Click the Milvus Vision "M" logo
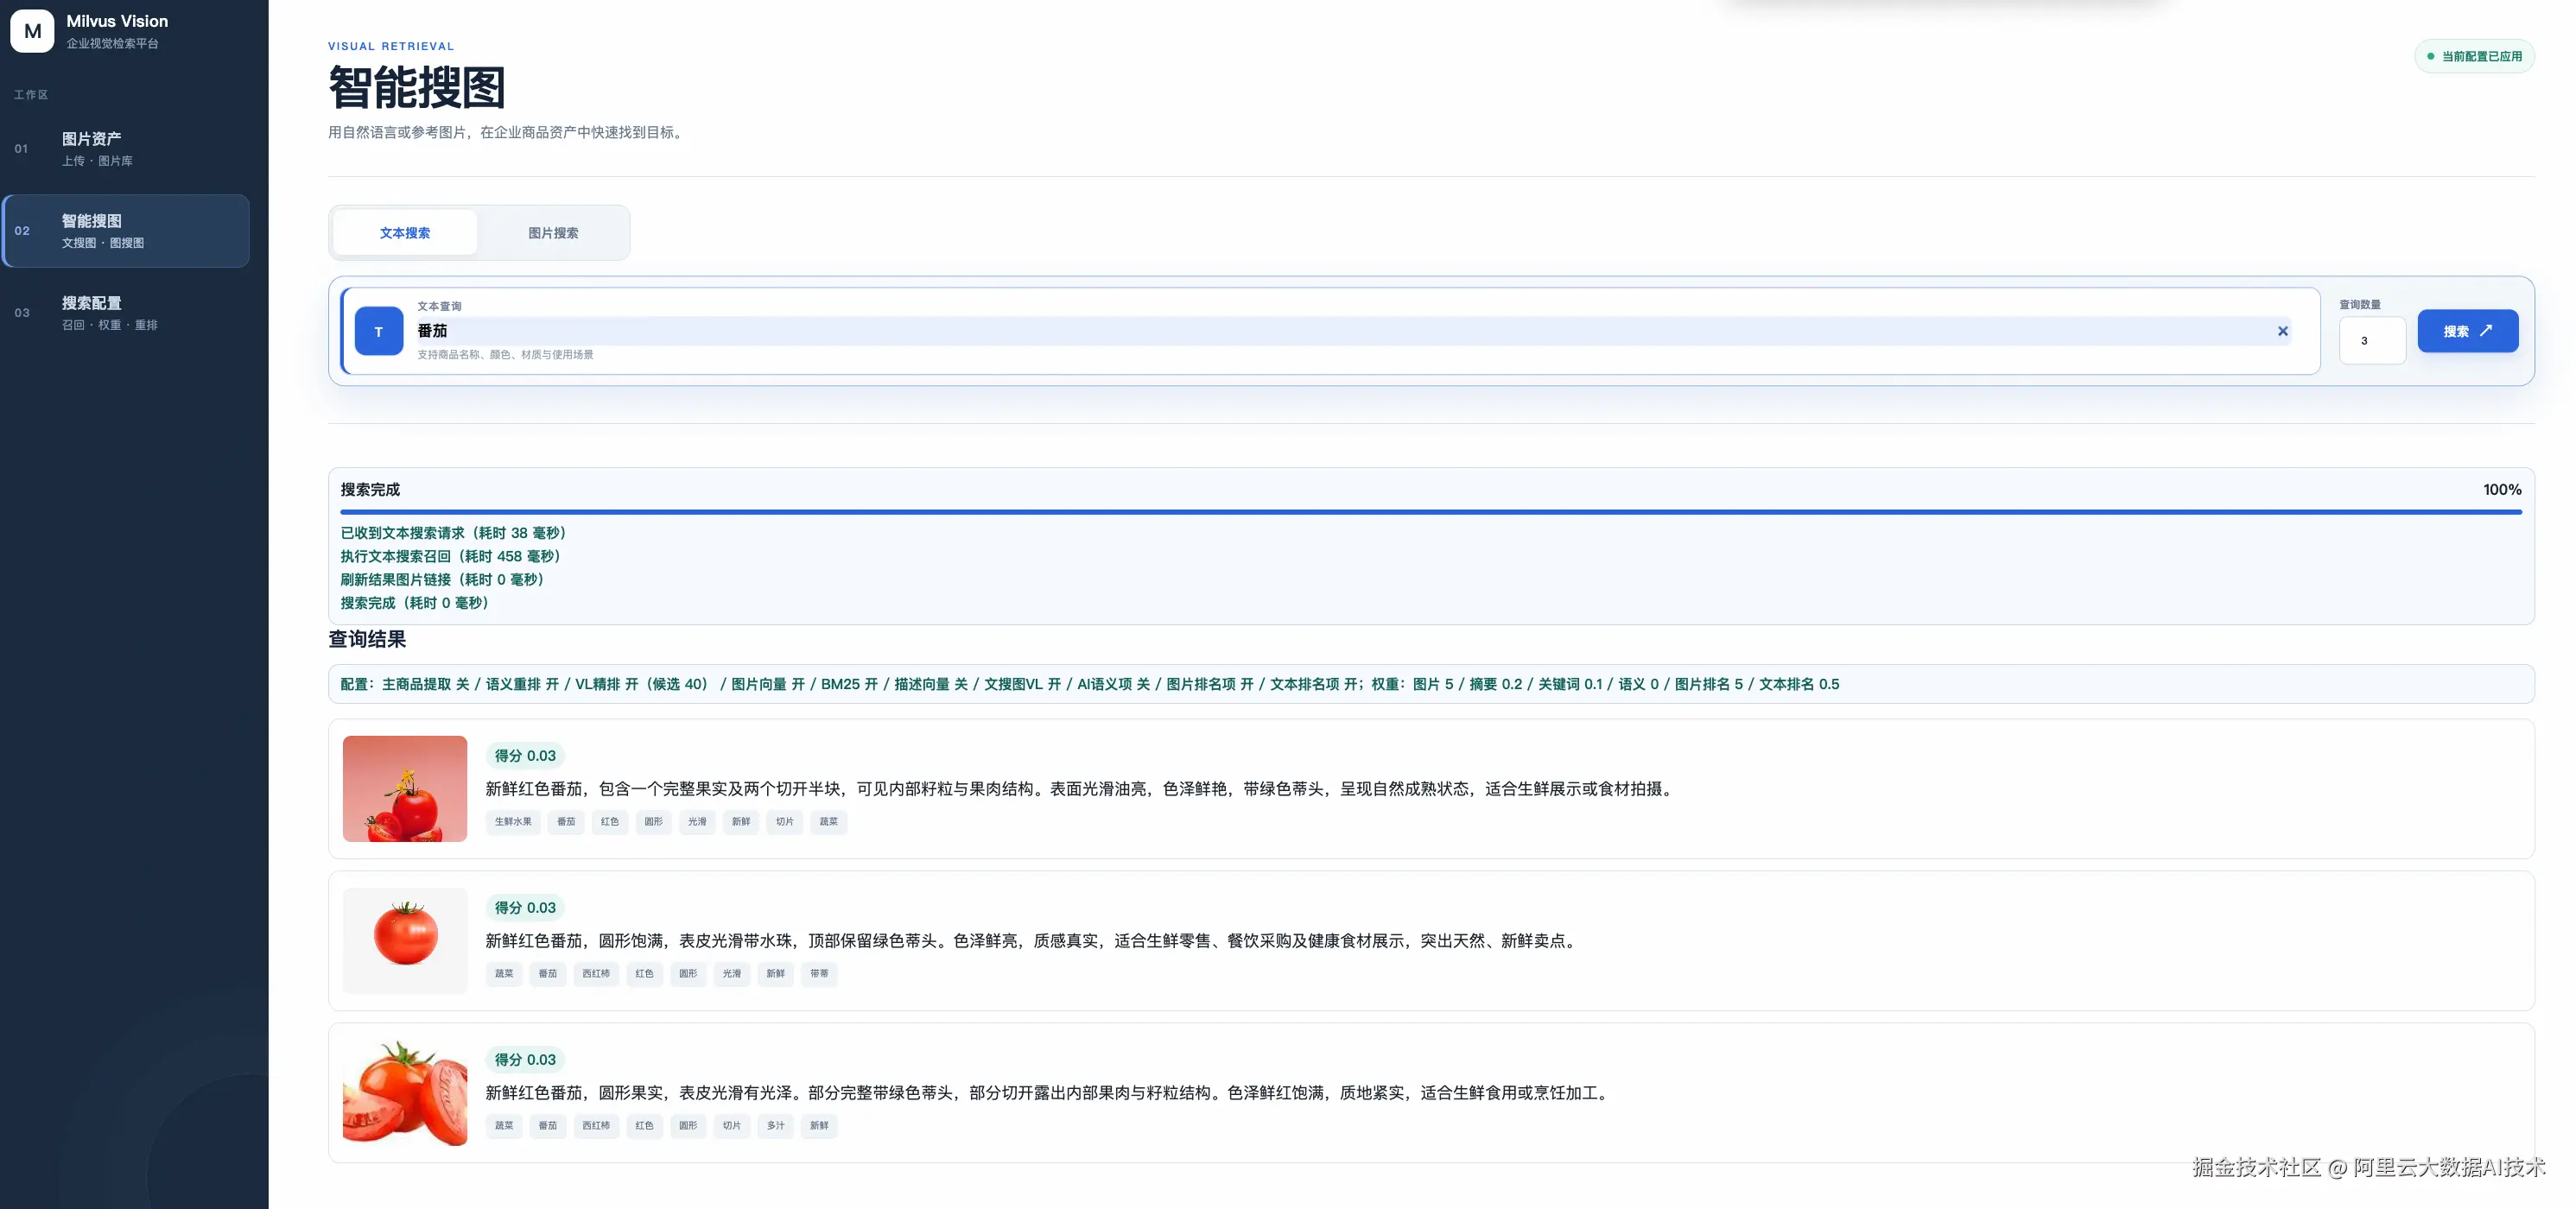 click(32, 31)
